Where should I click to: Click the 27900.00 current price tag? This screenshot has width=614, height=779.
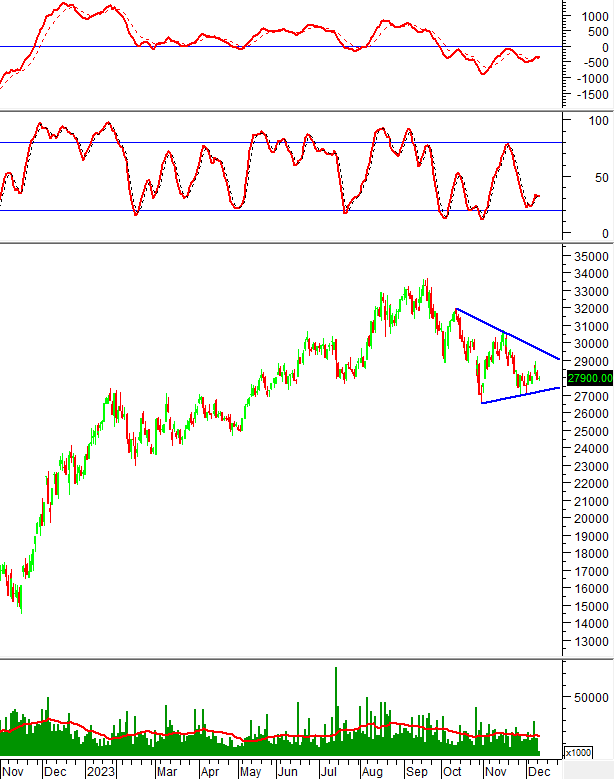(590, 378)
